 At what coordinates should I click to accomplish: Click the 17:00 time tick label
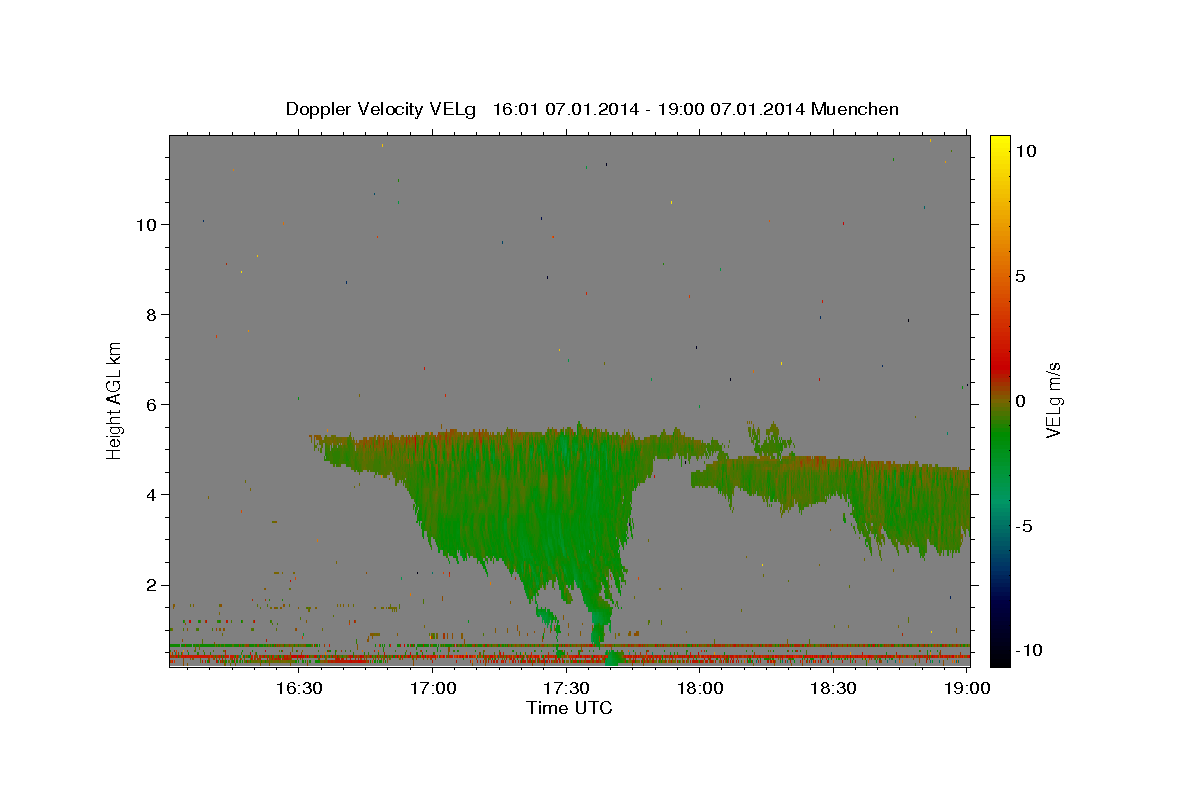pos(434,688)
